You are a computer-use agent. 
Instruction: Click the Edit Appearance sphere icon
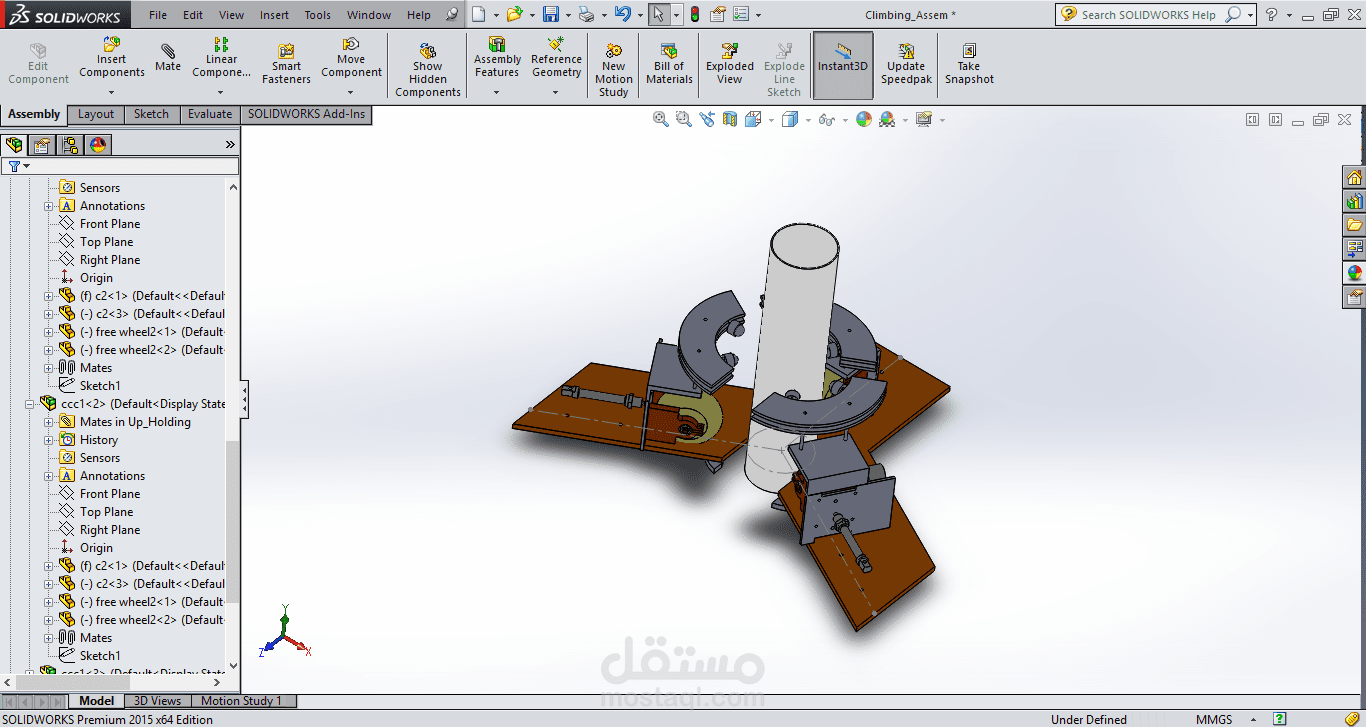coord(863,118)
